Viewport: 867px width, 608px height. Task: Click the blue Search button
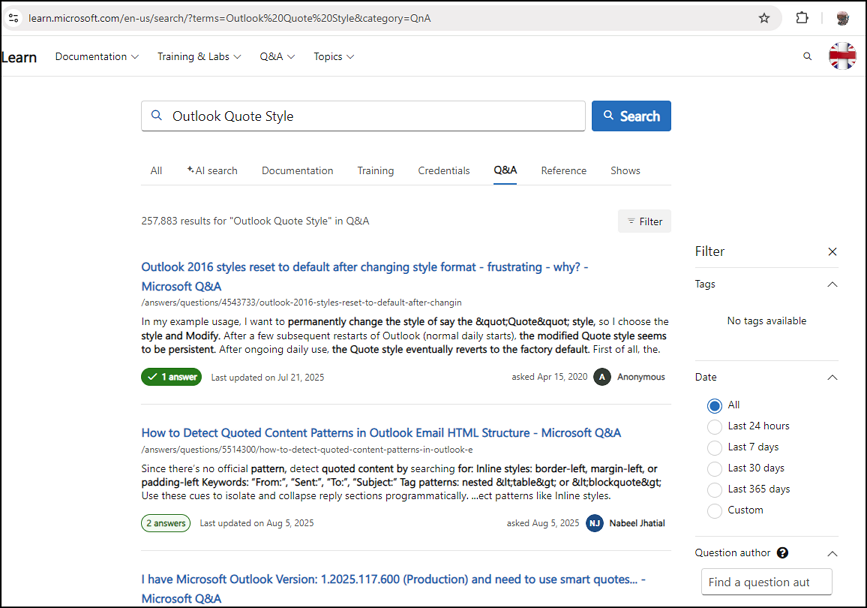(631, 116)
